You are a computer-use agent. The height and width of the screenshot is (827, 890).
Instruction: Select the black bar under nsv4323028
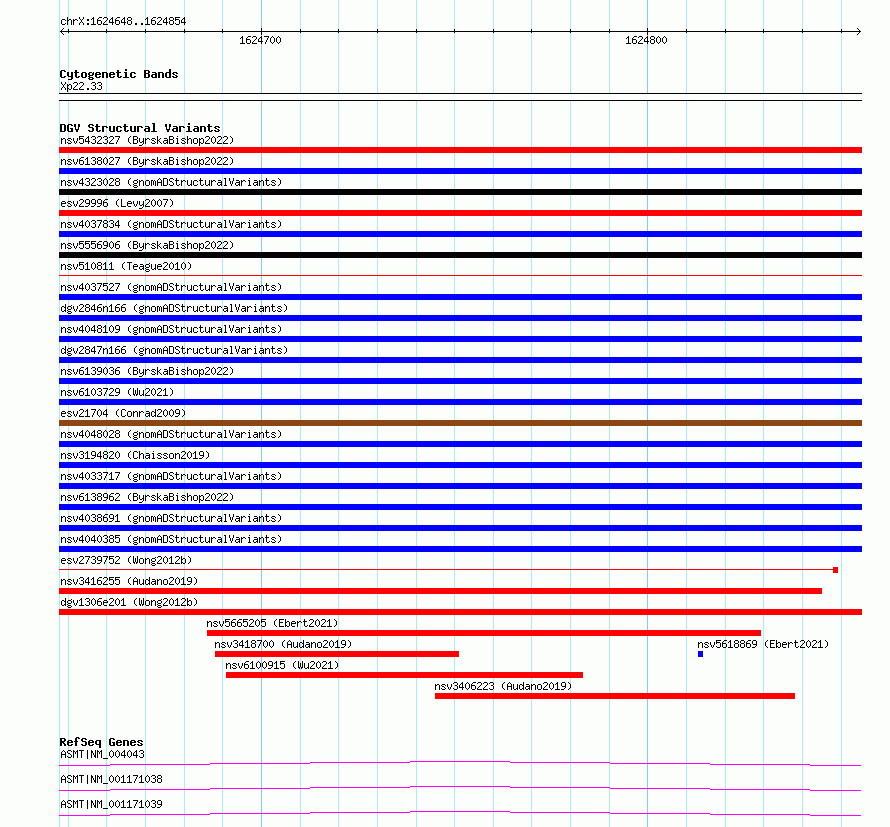460,192
